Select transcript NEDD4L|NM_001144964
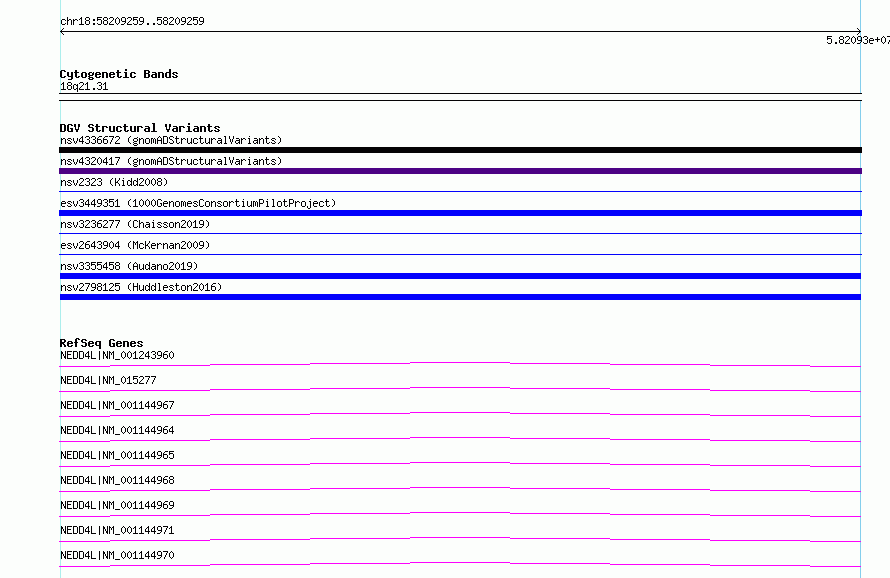This screenshot has width=890, height=578. (x=117, y=430)
